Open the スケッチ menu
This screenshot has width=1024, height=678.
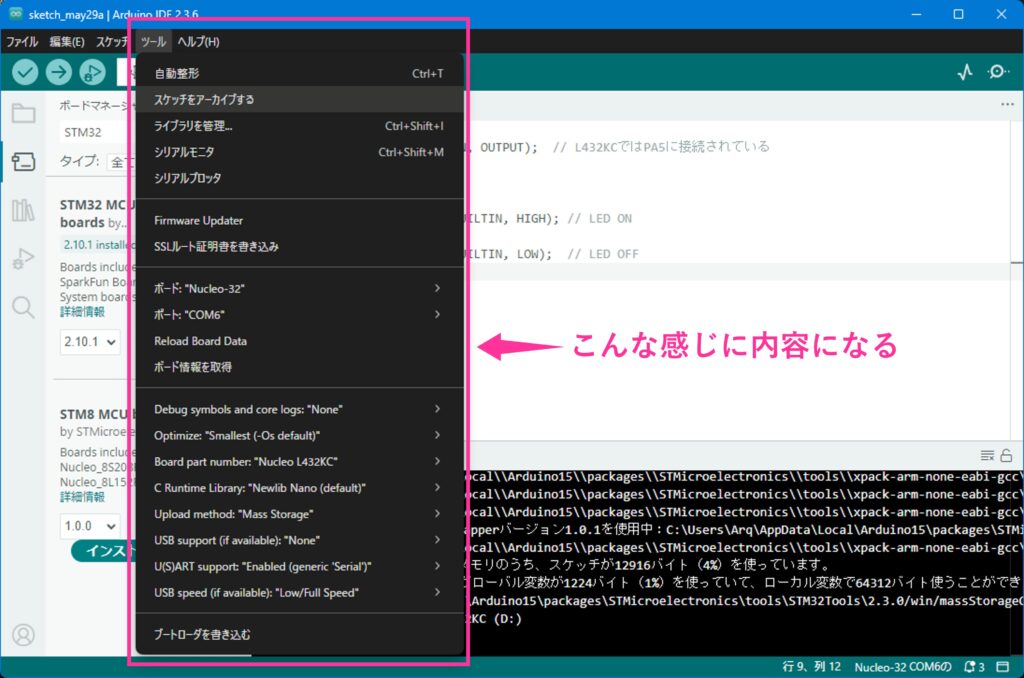click(112, 42)
